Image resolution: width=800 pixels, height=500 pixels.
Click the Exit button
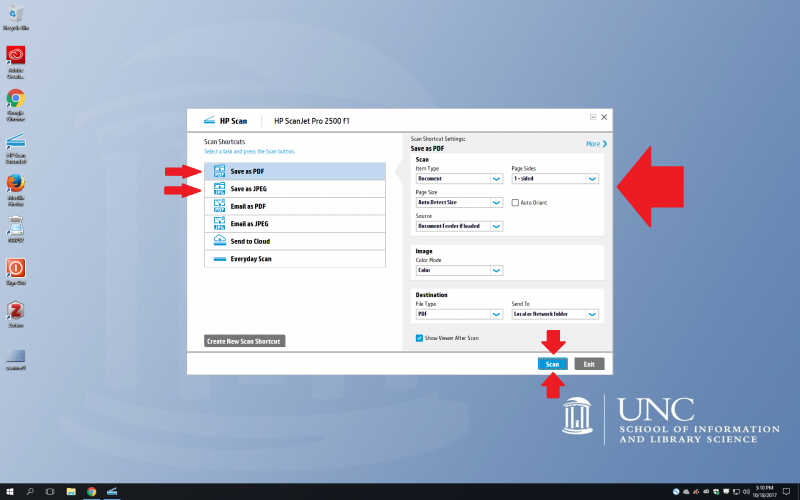(x=589, y=364)
